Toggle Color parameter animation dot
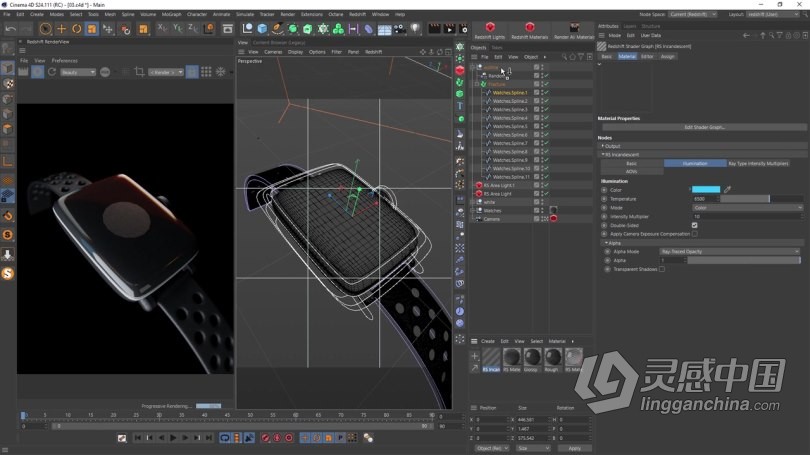This screenshot has height=455, width=810. [604, 190]
